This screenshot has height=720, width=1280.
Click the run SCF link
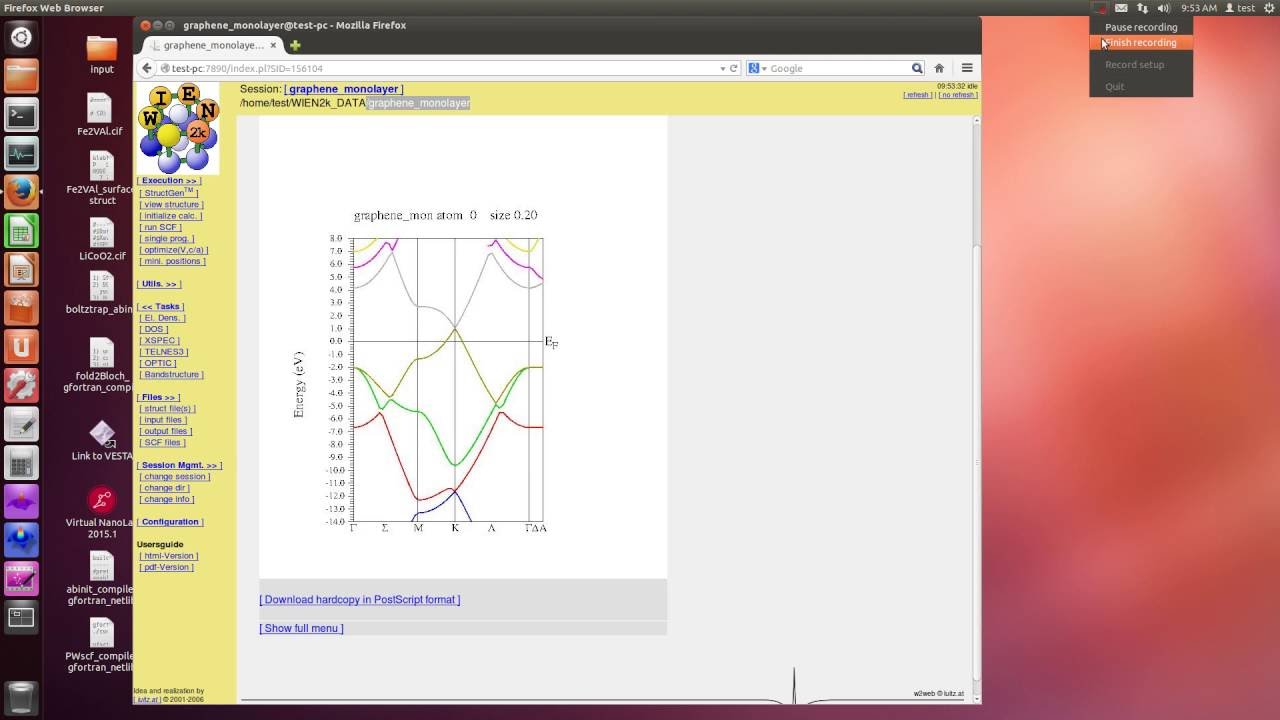pos(160,227)
